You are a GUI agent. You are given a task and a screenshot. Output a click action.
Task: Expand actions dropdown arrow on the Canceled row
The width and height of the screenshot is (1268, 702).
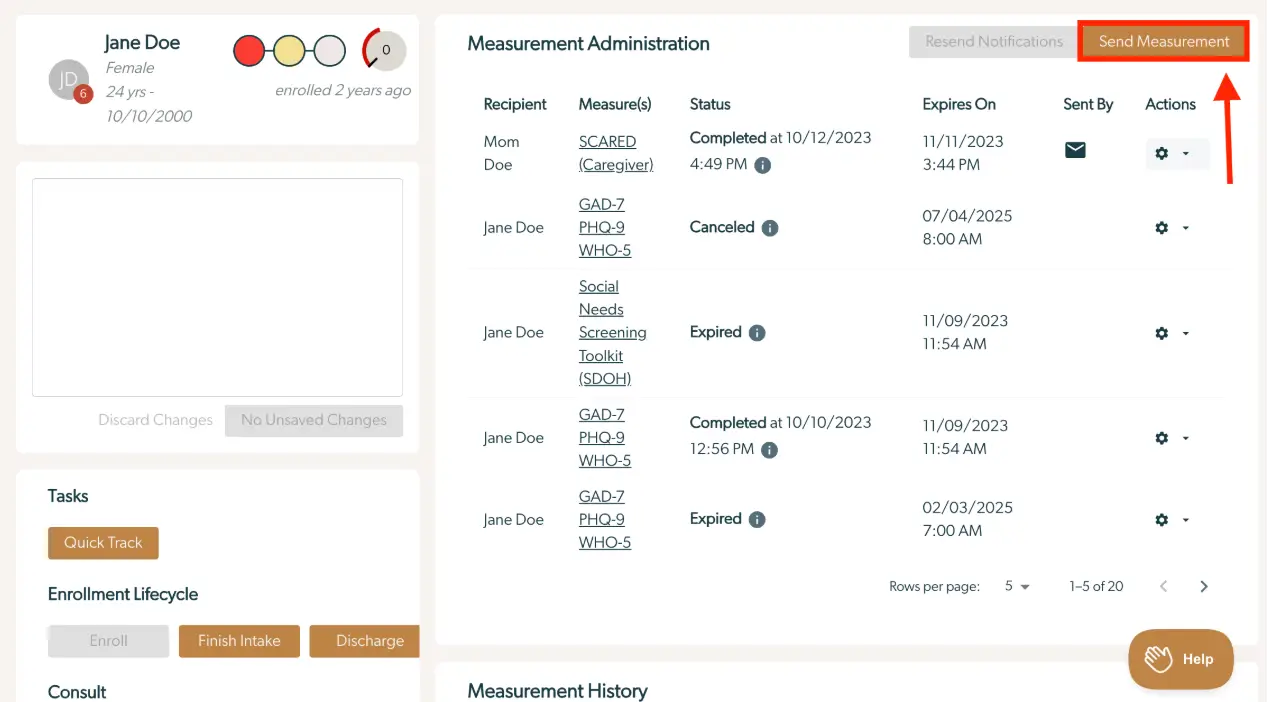coord(1186,228)
